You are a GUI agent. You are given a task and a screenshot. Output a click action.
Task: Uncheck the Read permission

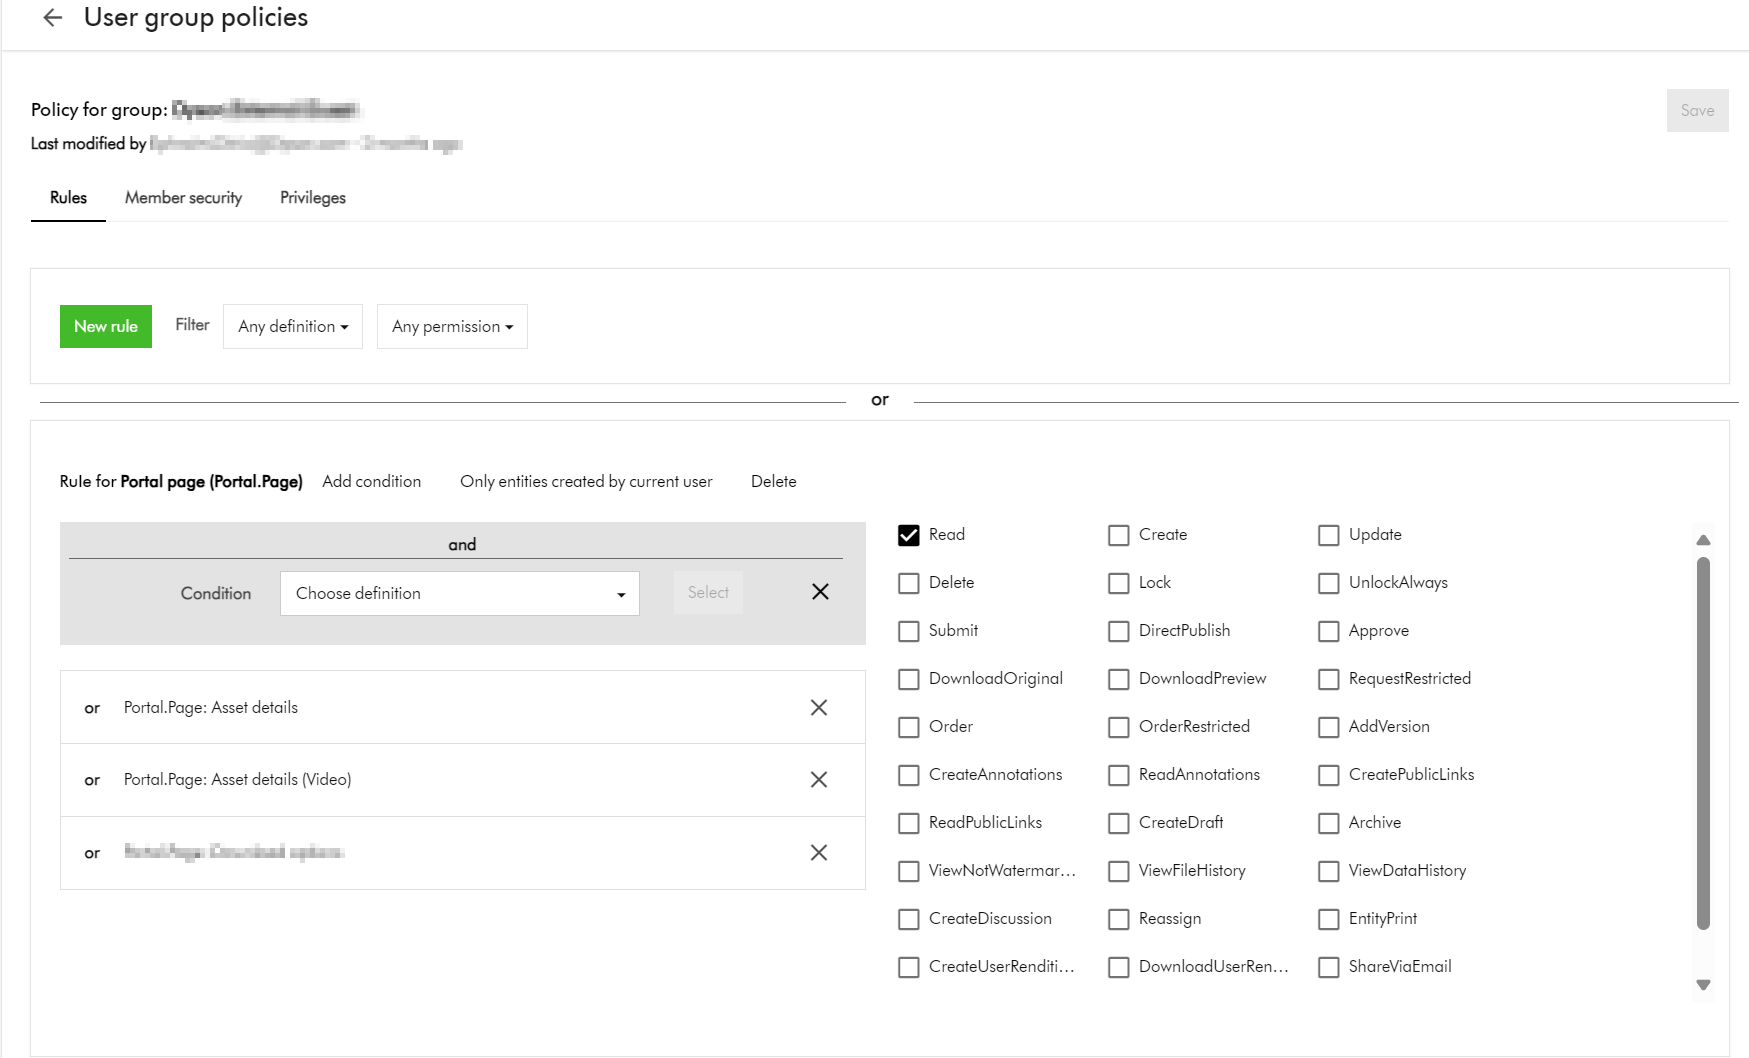pos(908,535)
